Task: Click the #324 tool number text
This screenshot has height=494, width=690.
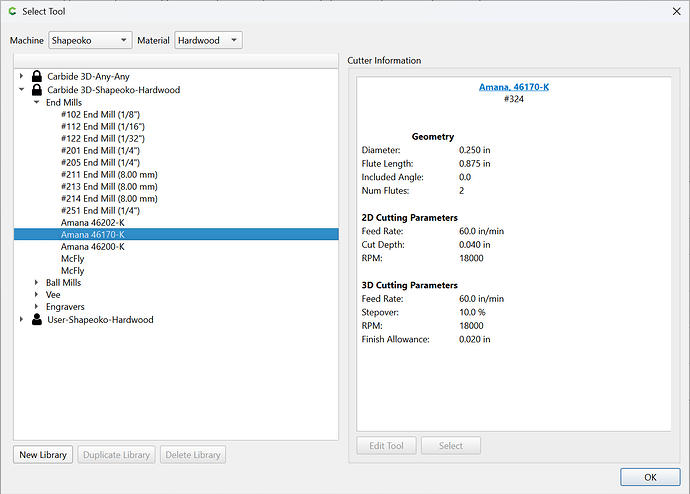Action: [x=514, y=99]
